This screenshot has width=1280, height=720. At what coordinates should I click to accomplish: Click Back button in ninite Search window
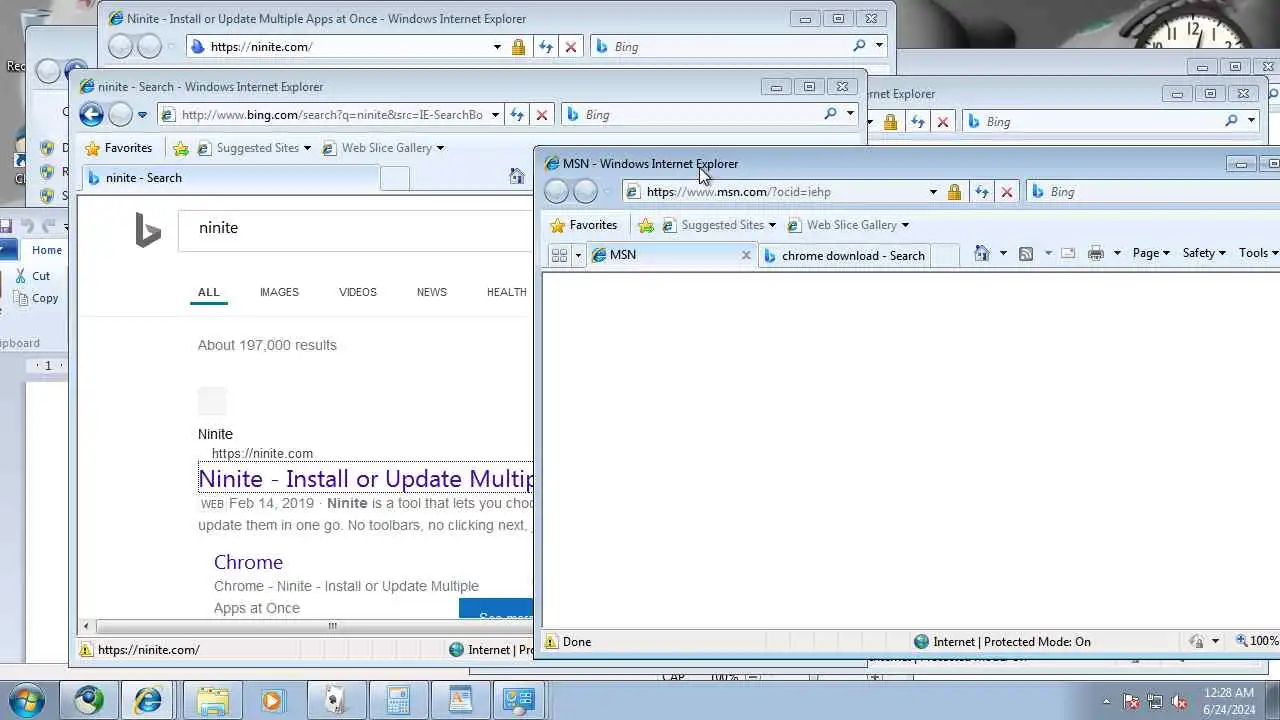coord(91,114)
